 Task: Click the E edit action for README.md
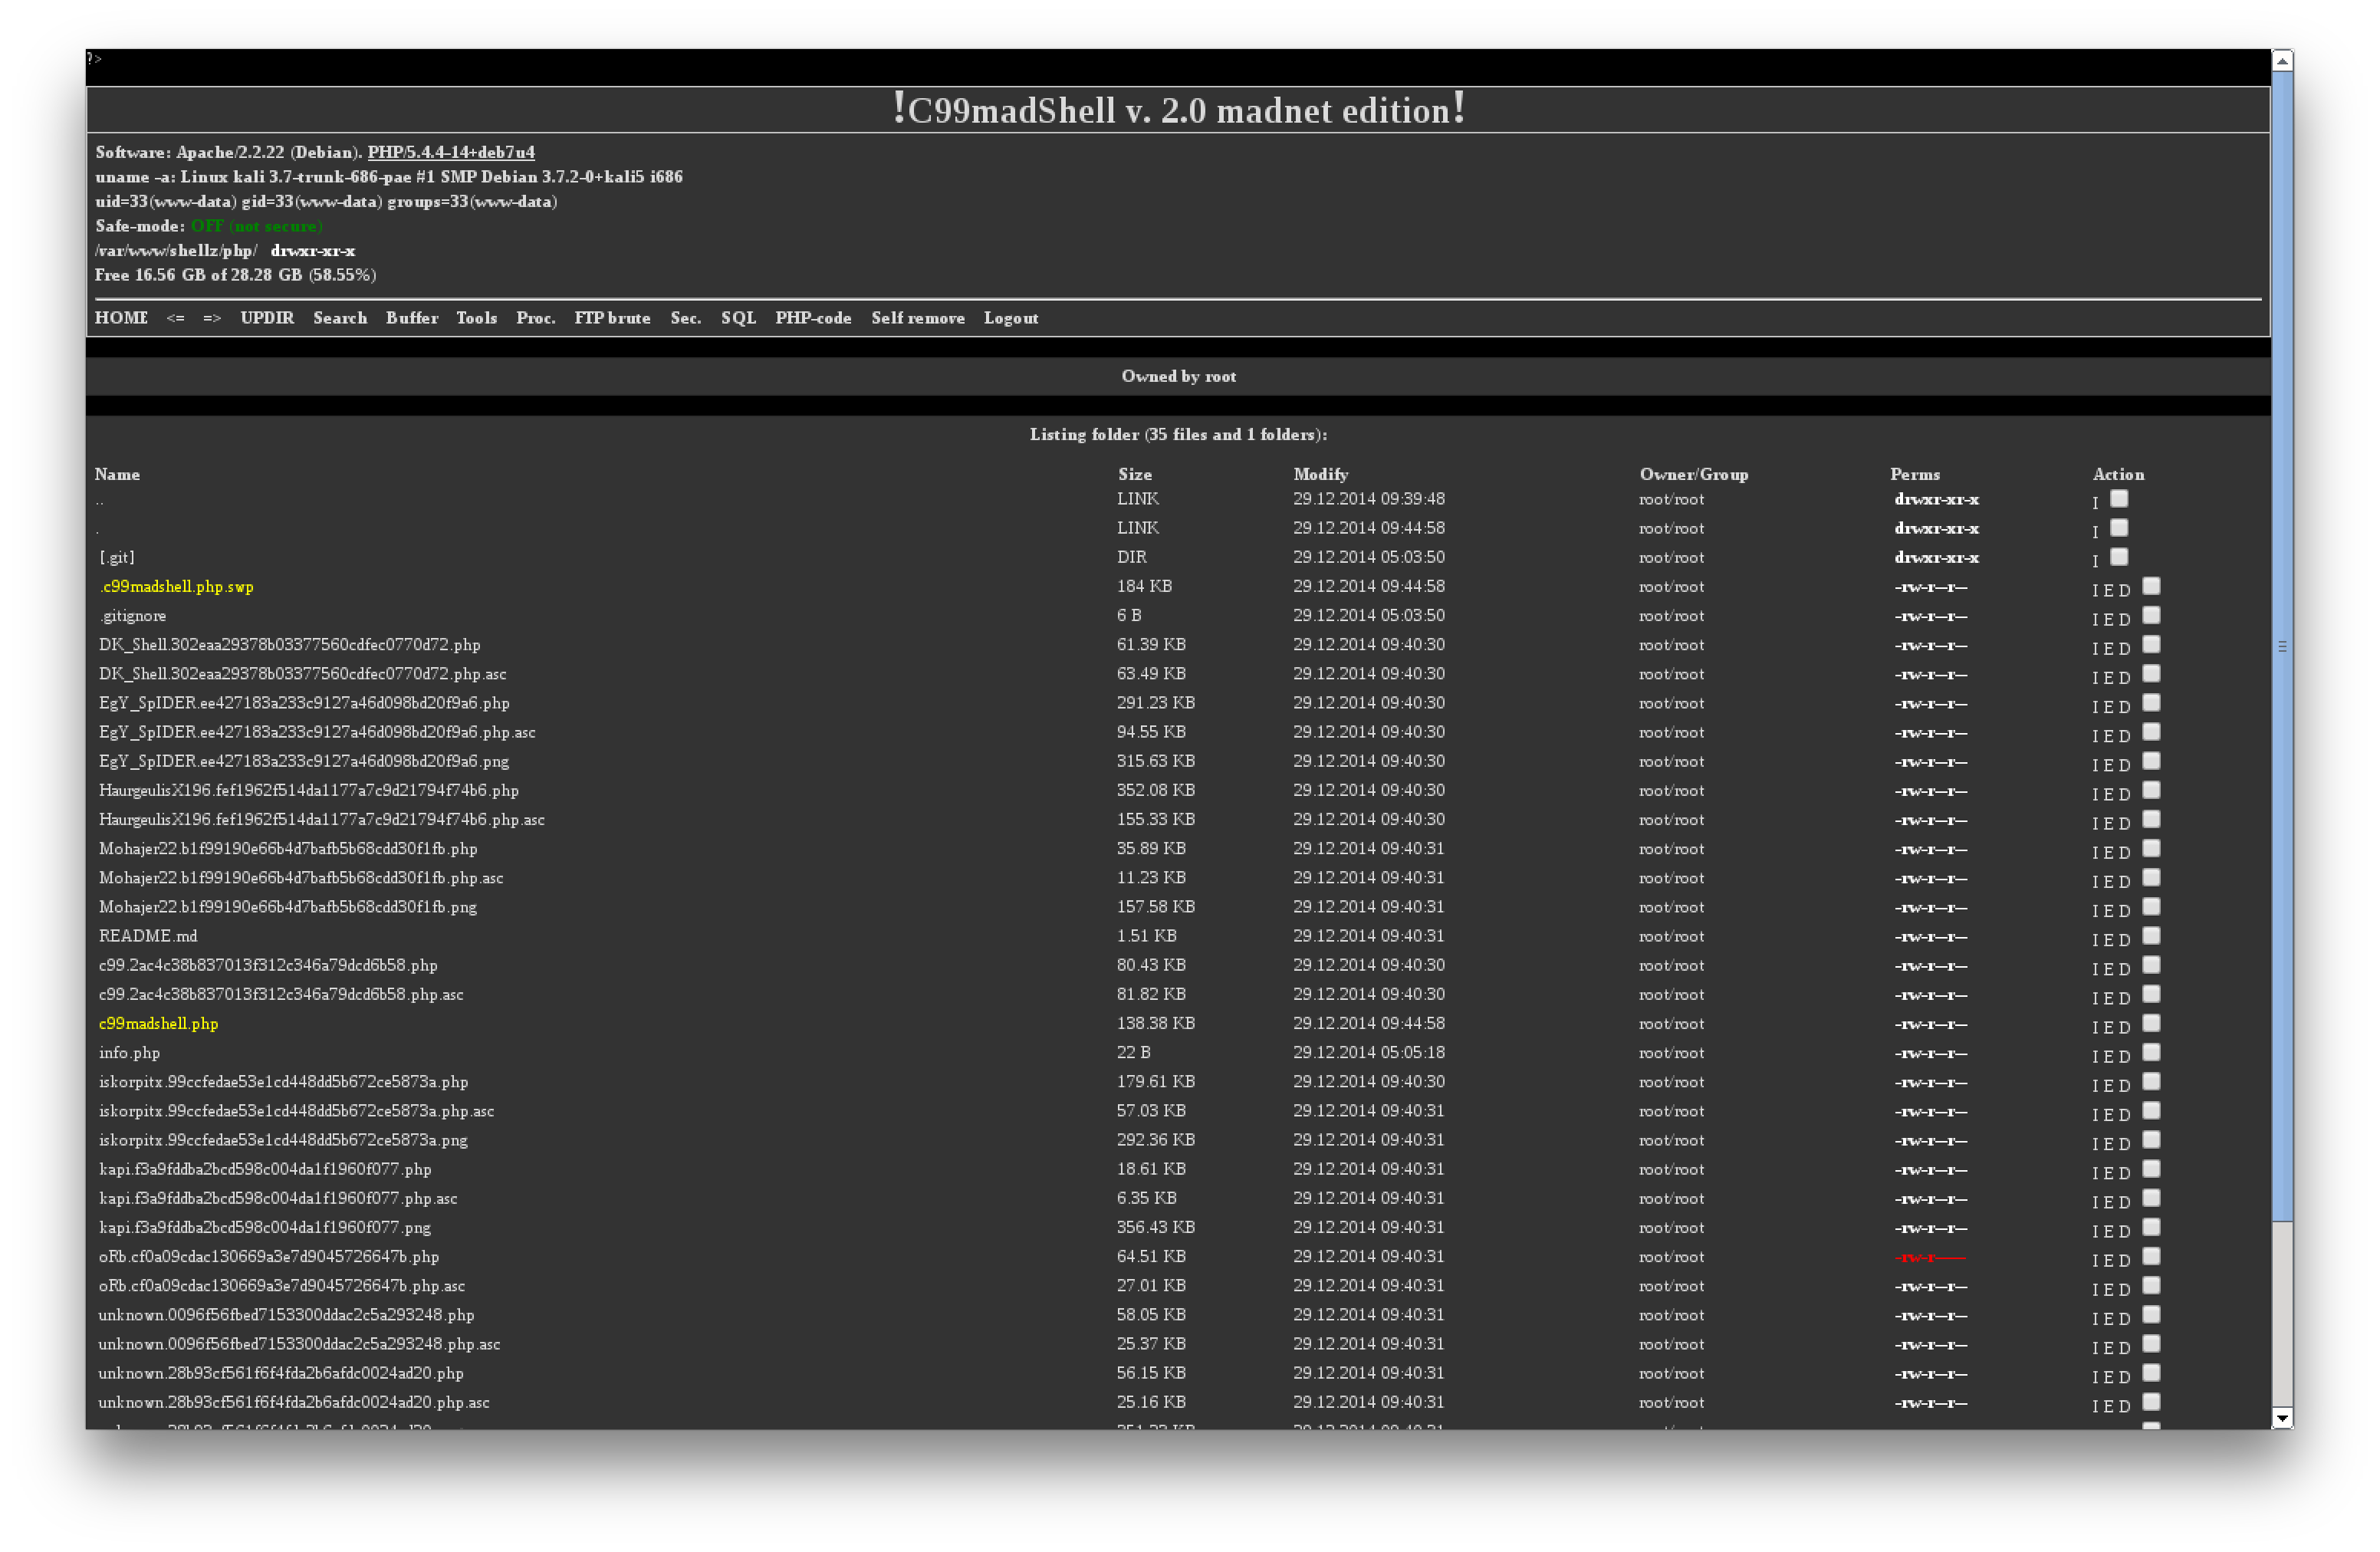point(2109,940)
